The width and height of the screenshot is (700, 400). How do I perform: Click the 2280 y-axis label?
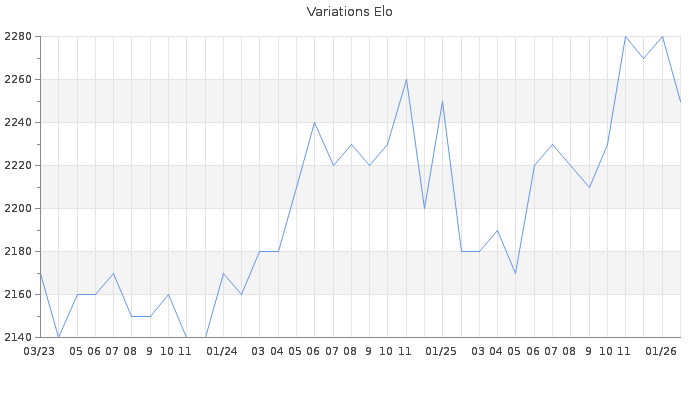[x=17, y=37]
